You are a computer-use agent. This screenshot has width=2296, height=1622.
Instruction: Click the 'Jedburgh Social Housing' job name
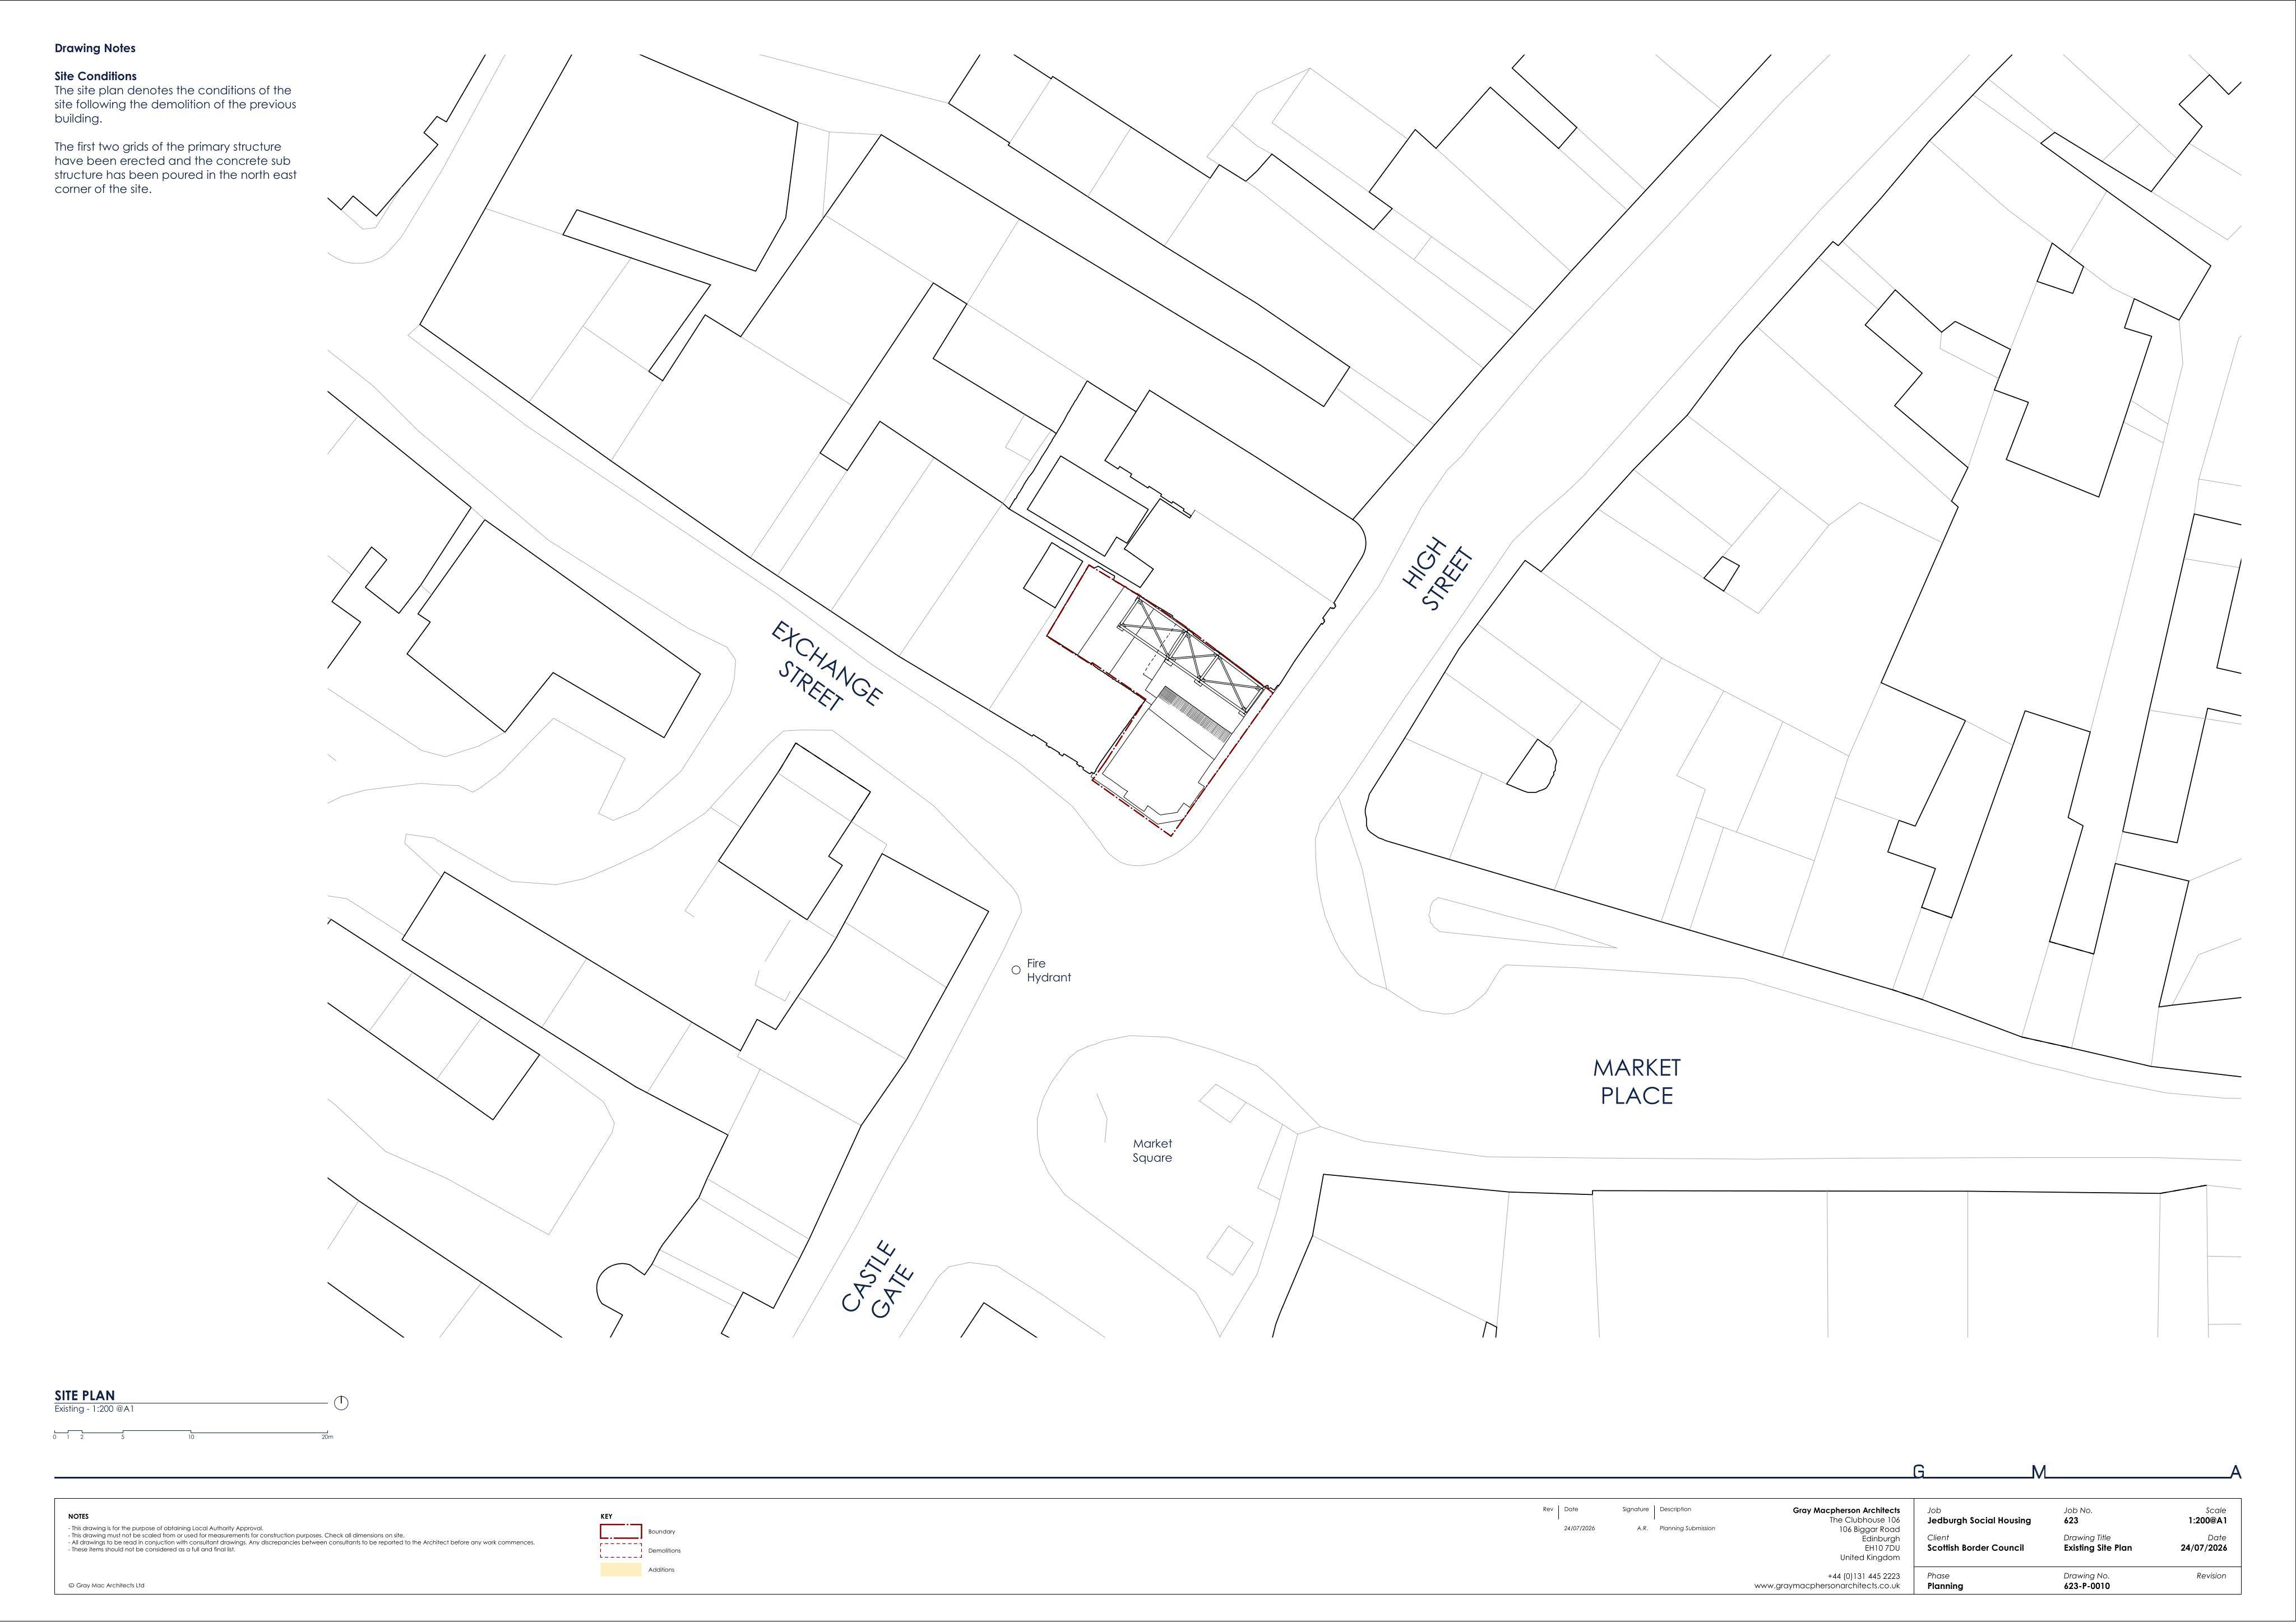point(1979,1520)
